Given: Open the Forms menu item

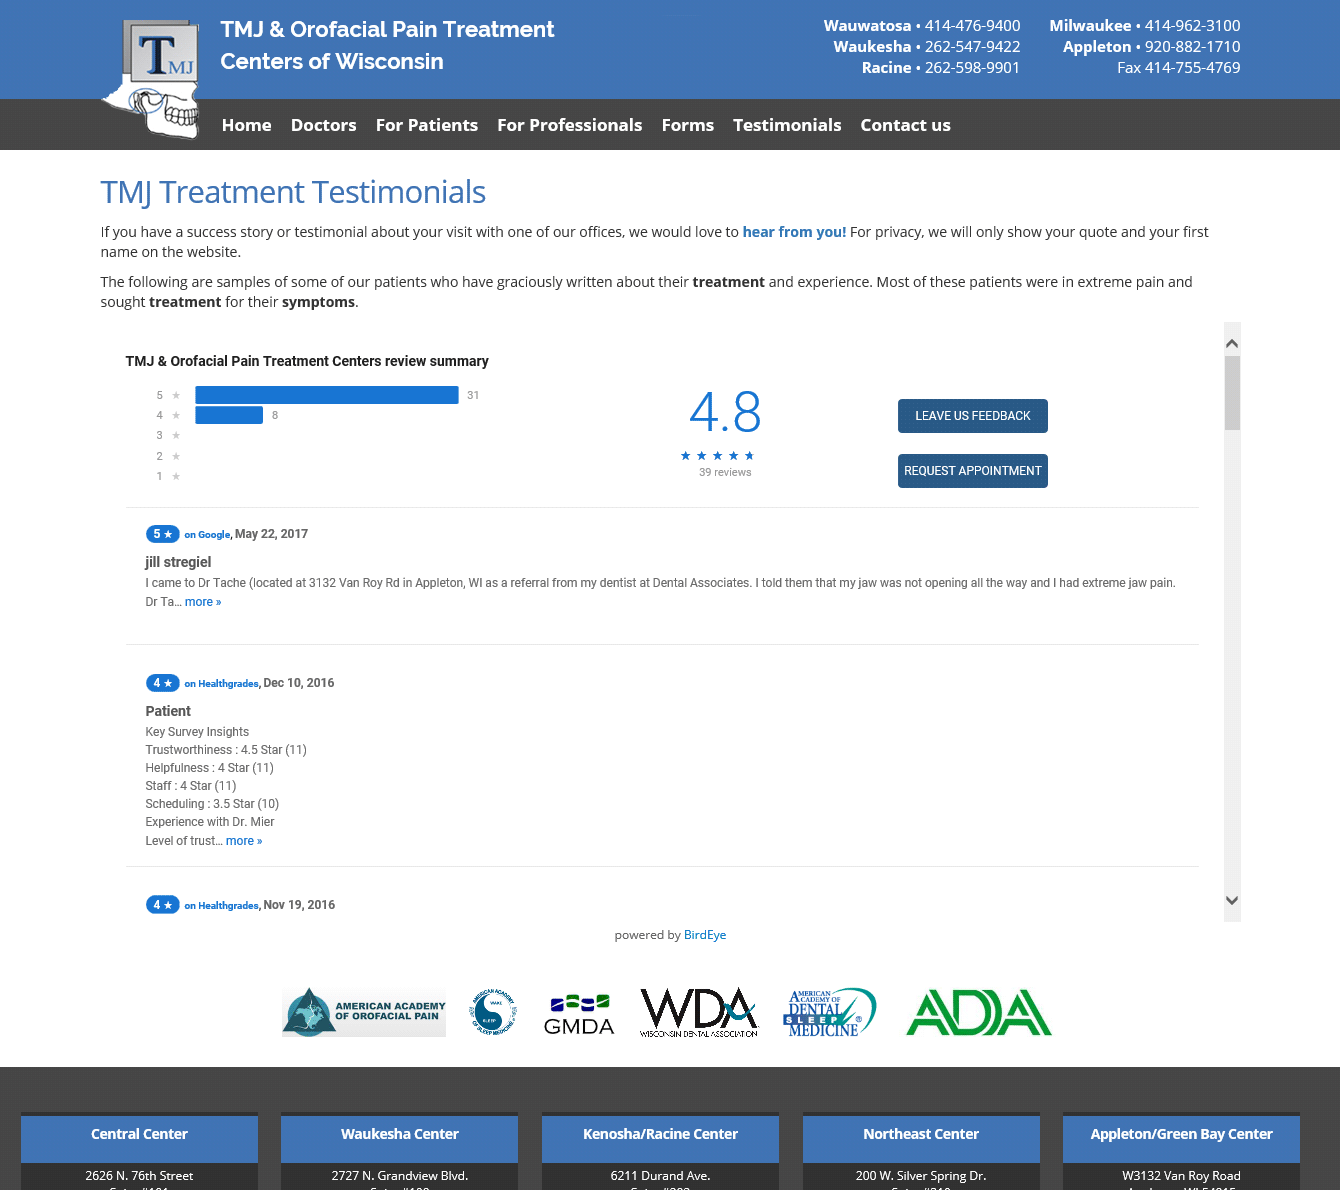Looking at the screenshot, I should tap(688, 125).
